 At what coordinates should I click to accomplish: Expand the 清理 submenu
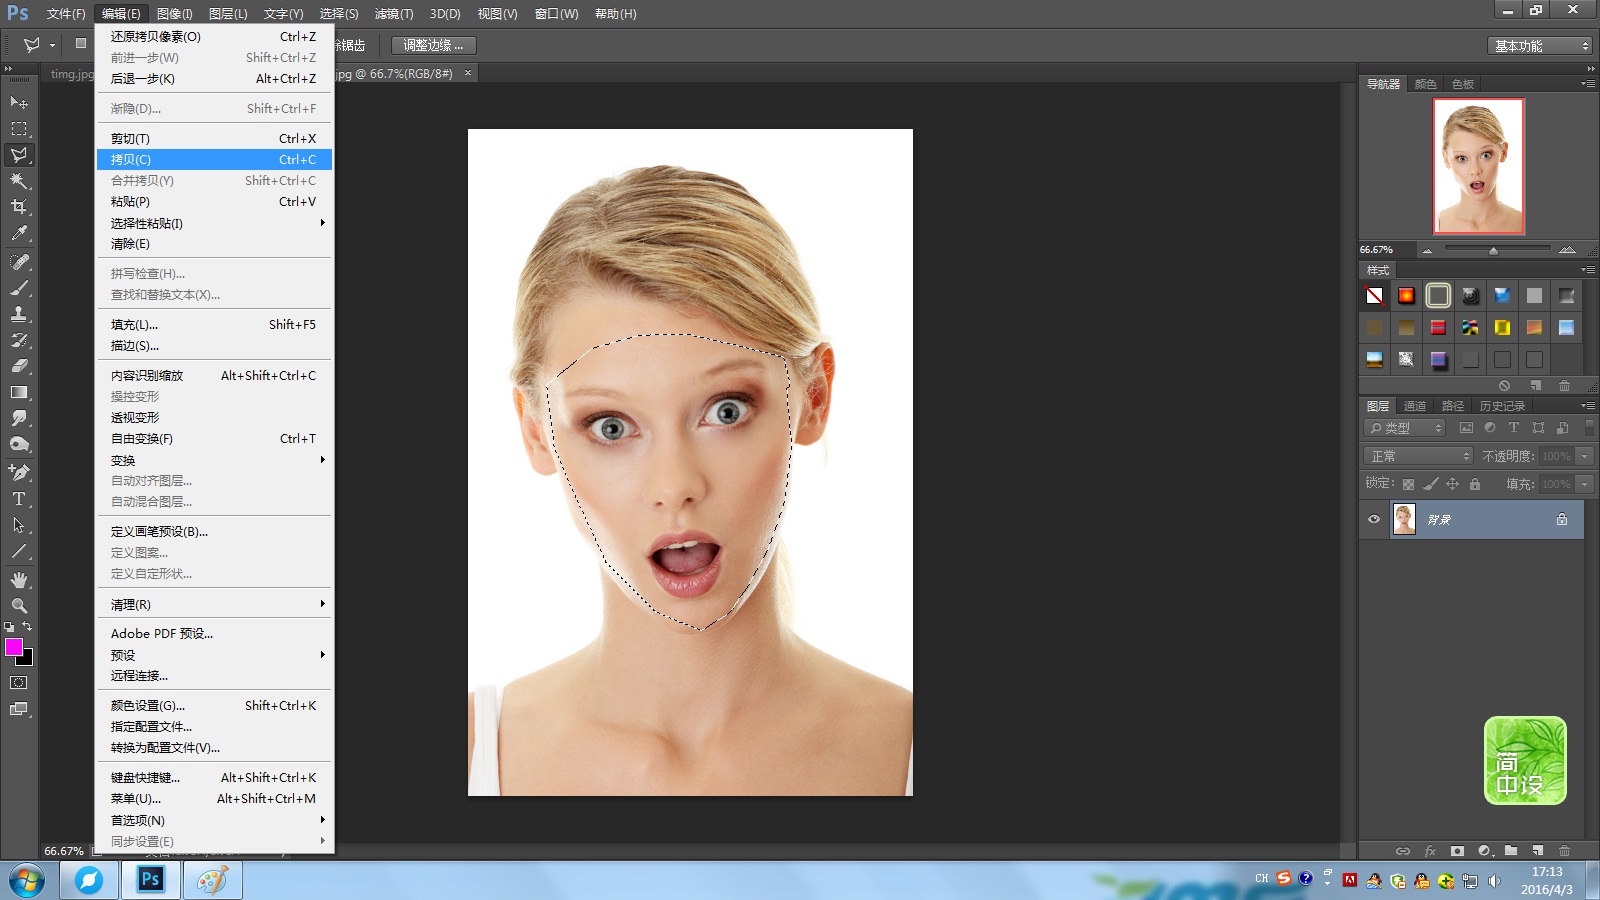pos(215,604)
